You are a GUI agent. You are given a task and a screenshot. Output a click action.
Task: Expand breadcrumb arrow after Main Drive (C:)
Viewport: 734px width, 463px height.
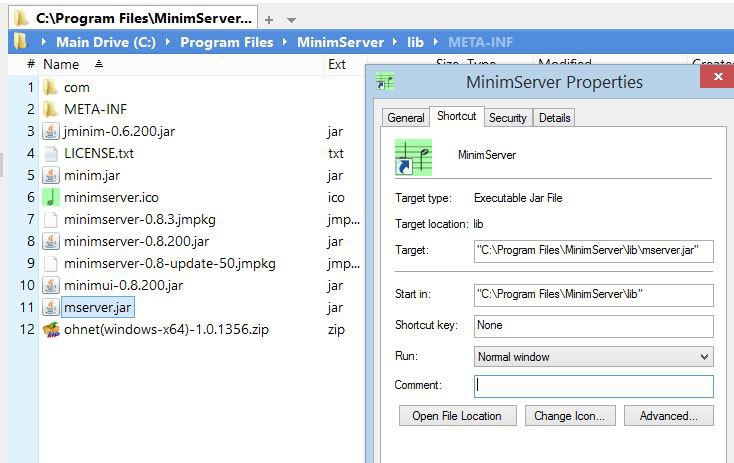click(168, 42)
